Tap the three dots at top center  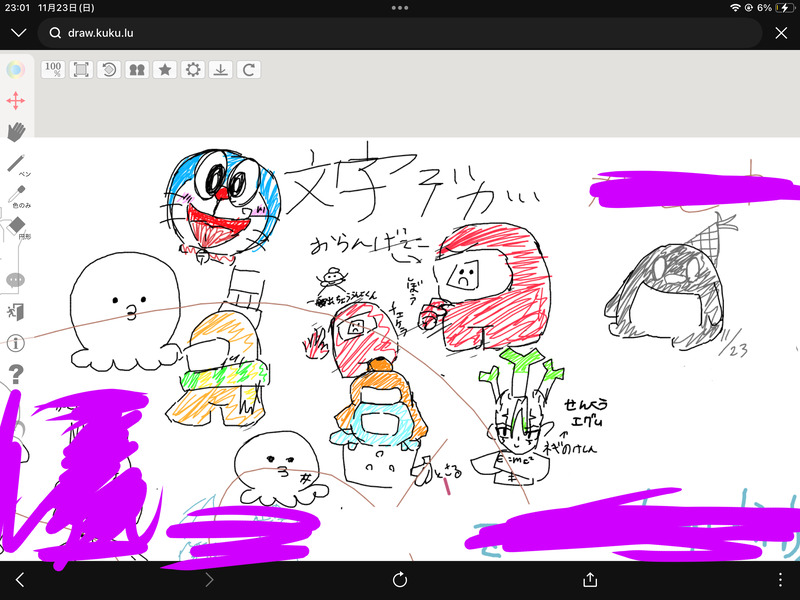tap(400, 8)
